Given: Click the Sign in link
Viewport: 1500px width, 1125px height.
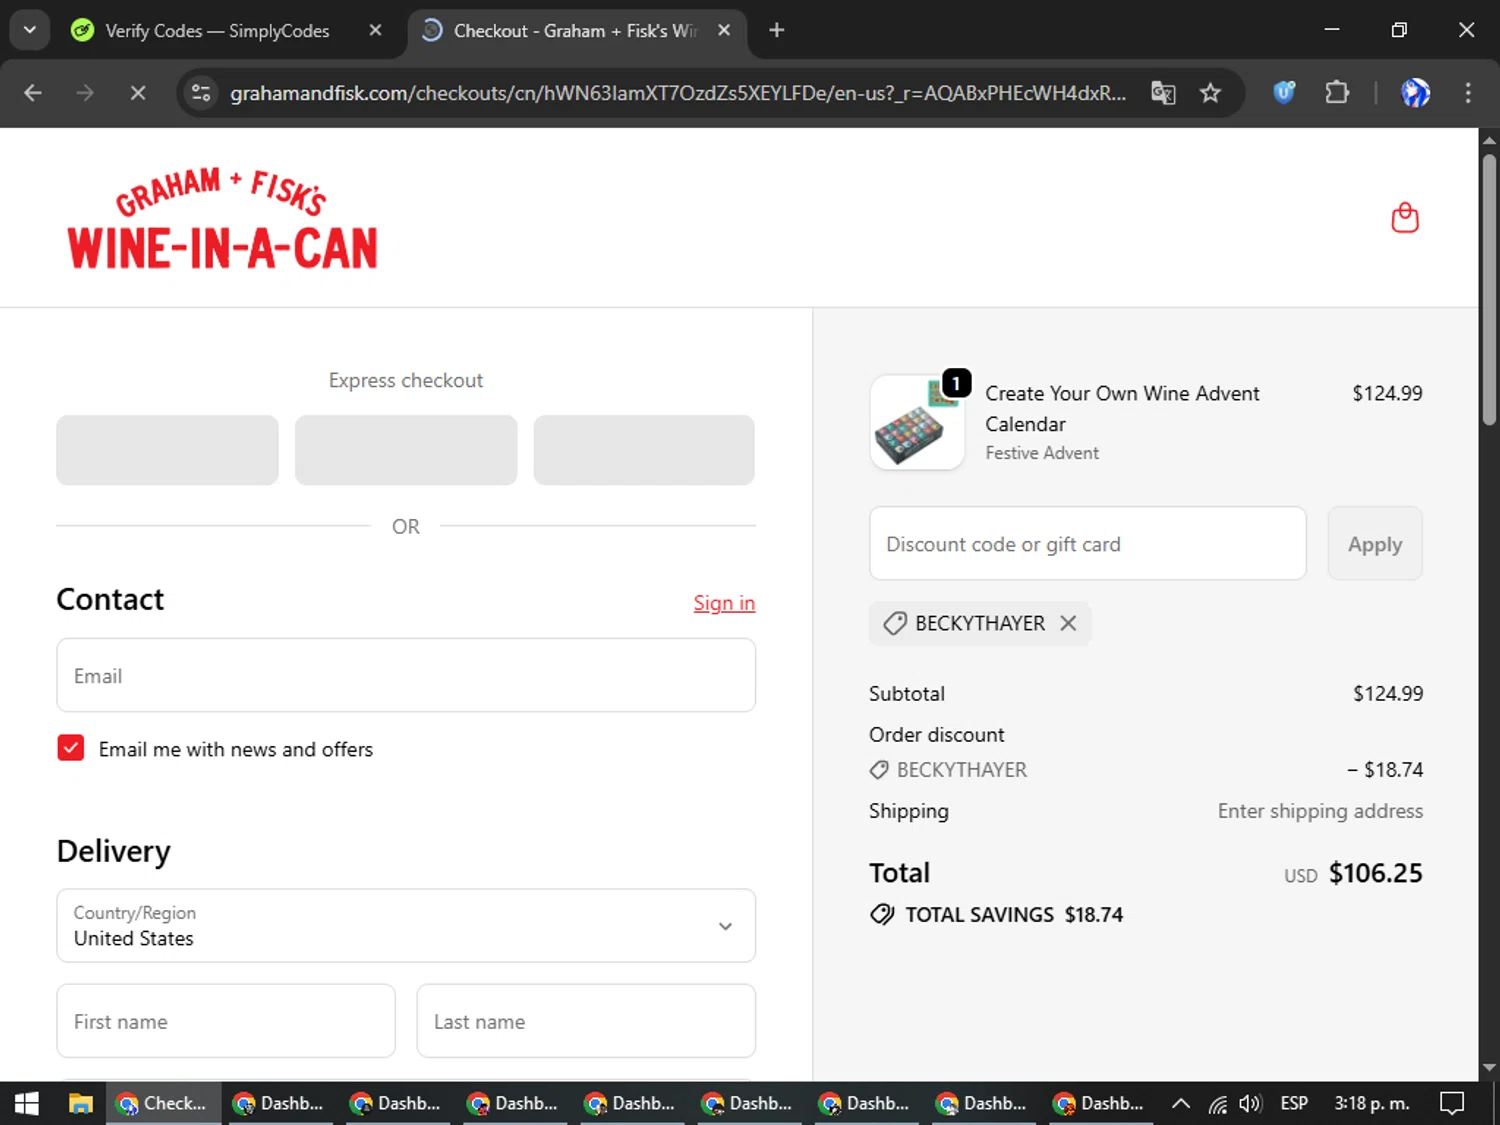Looking at the screenshot, I should [x=724, y=603].
